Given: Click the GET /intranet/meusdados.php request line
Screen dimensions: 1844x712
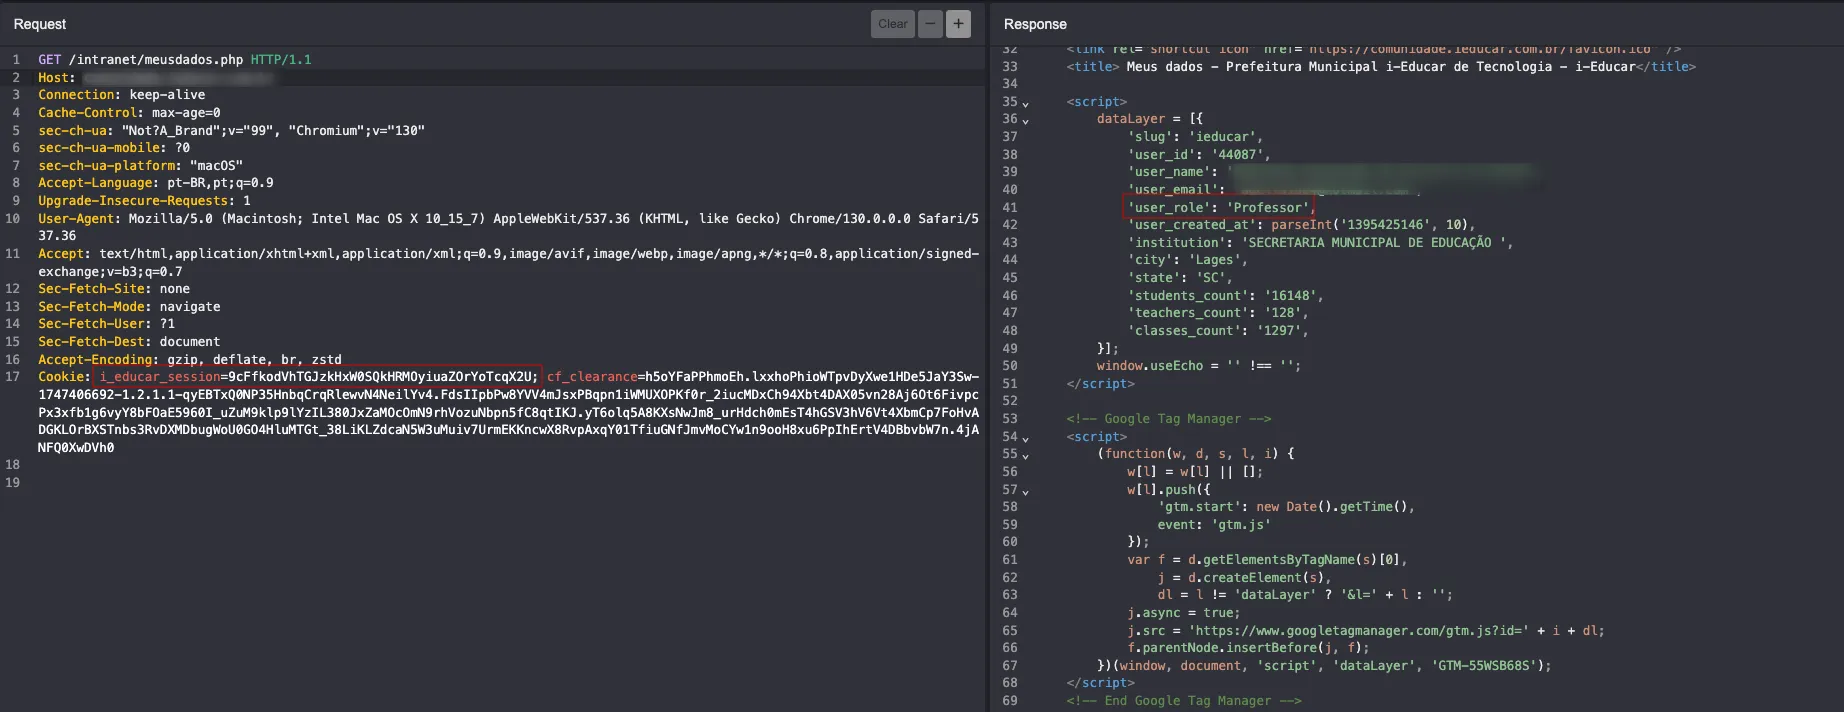Looking at the screenshot, I should coord(175,60).
